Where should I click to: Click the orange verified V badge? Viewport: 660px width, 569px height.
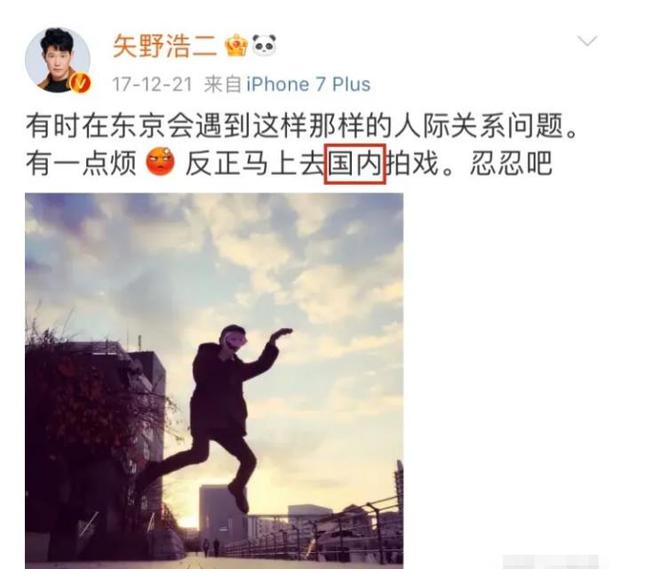80,82
